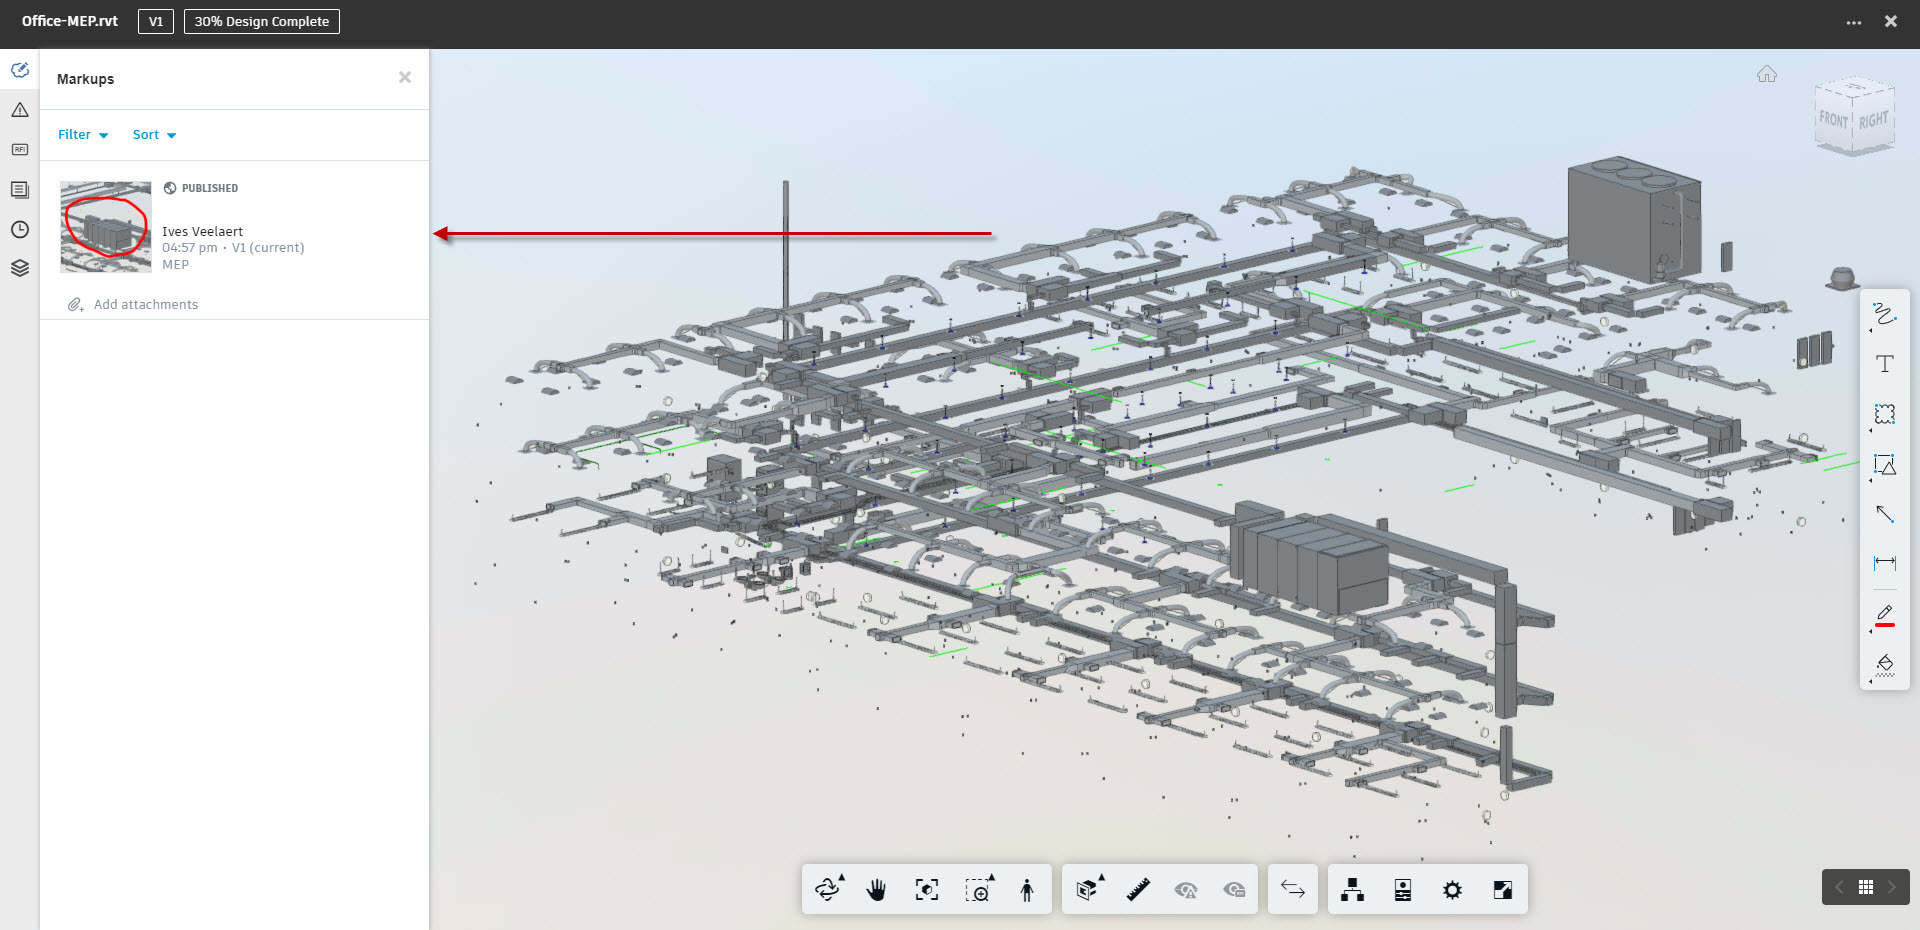The height and width of the screenshot is (930, 1920).
Task: Open the Filter dropdown in Markups panel
Action: click(82, 134)
